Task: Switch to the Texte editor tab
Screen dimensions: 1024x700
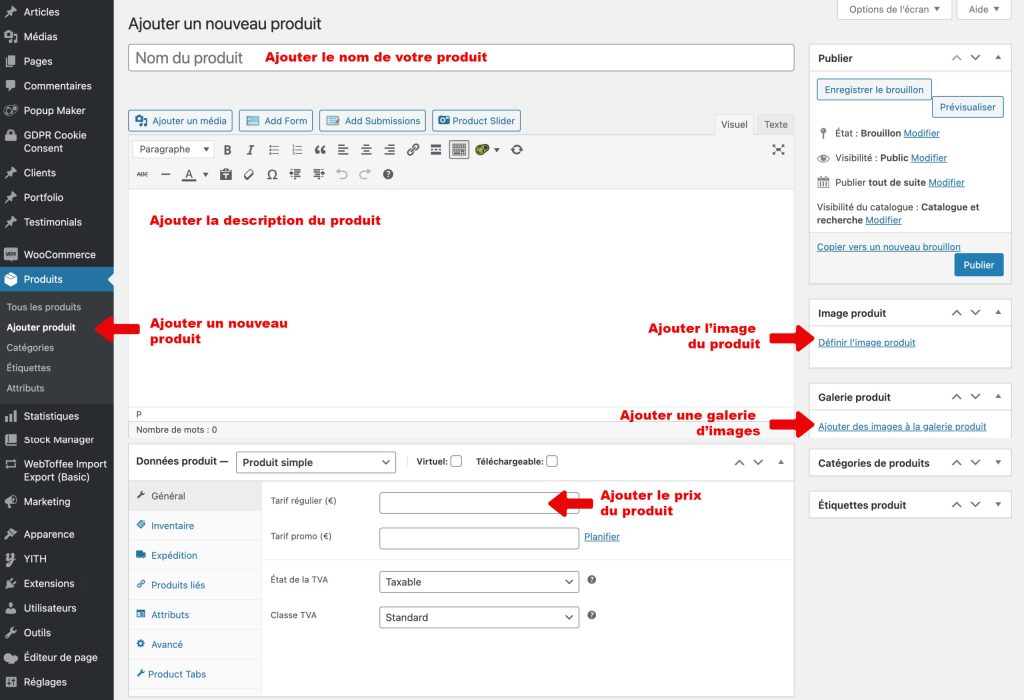Action: pyautogui.click(x=776, y=124)
